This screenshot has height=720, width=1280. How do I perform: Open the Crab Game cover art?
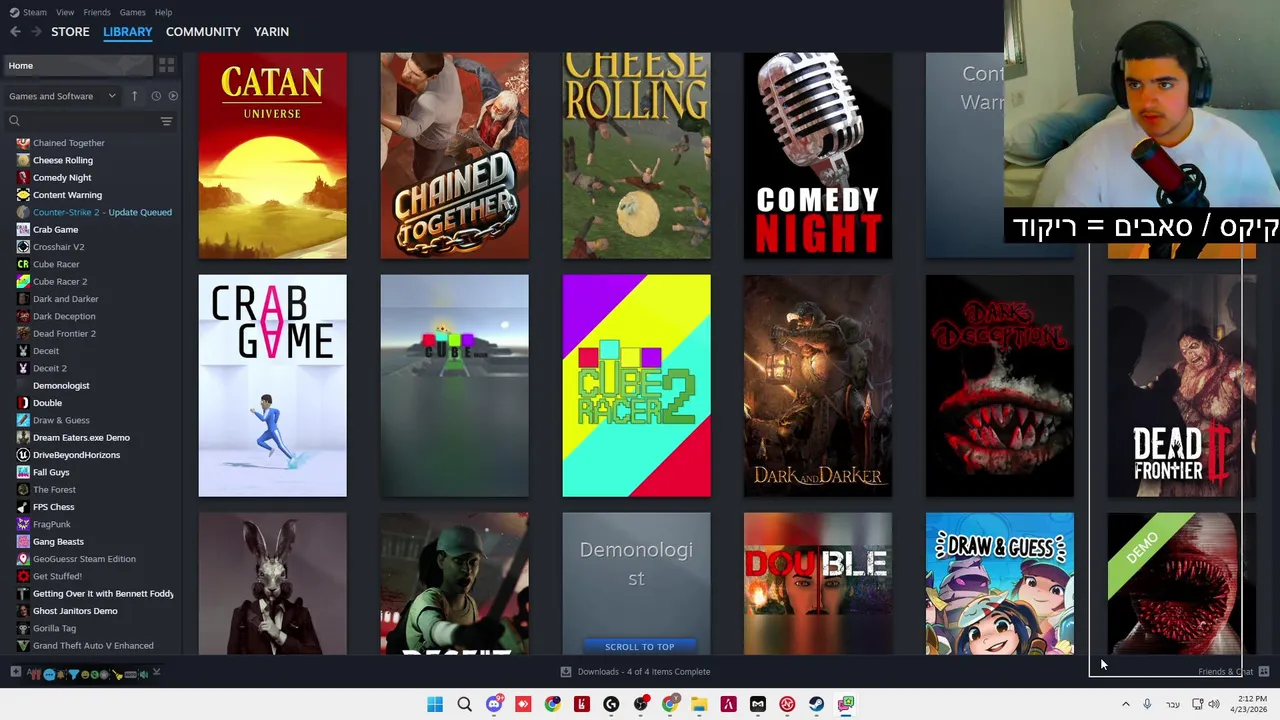tap(272, 386)
